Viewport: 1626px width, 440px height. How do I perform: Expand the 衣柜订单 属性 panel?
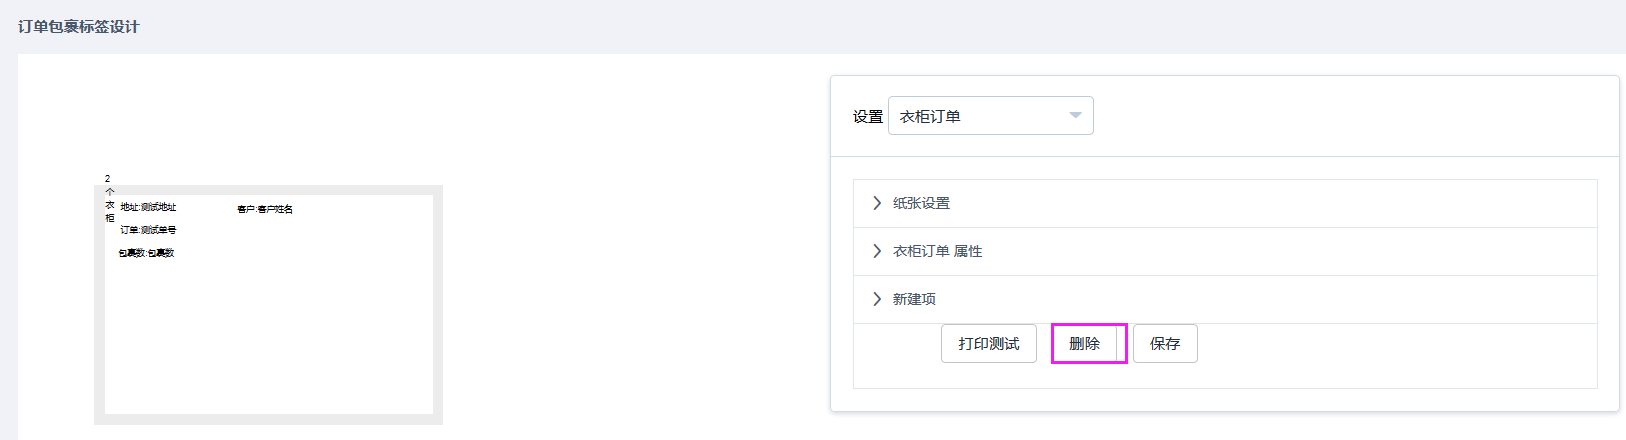pos(937,251)
